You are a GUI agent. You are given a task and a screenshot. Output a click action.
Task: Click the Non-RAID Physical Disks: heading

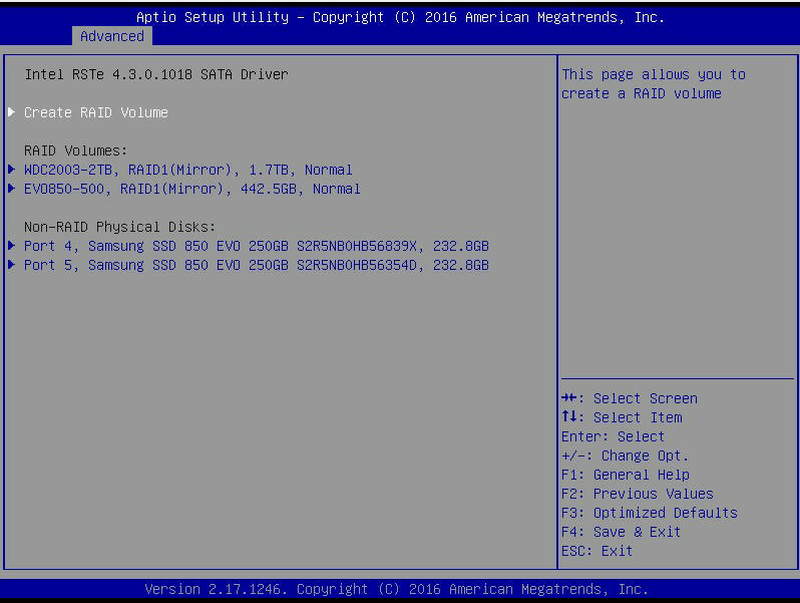(x=120, y=227)
